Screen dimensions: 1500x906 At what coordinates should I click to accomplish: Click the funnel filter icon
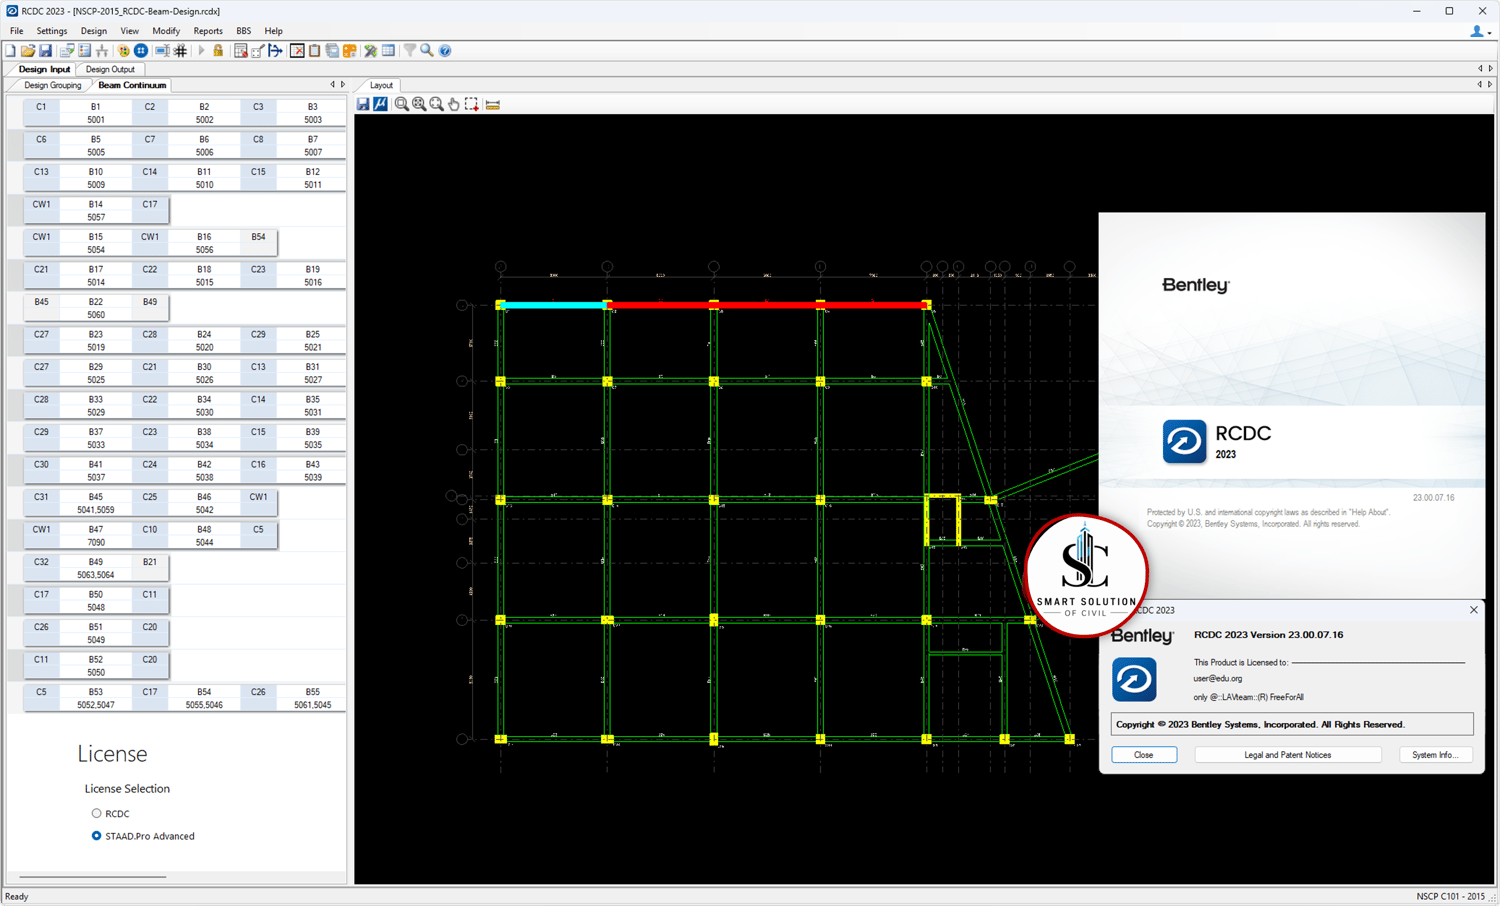[409, 51]
